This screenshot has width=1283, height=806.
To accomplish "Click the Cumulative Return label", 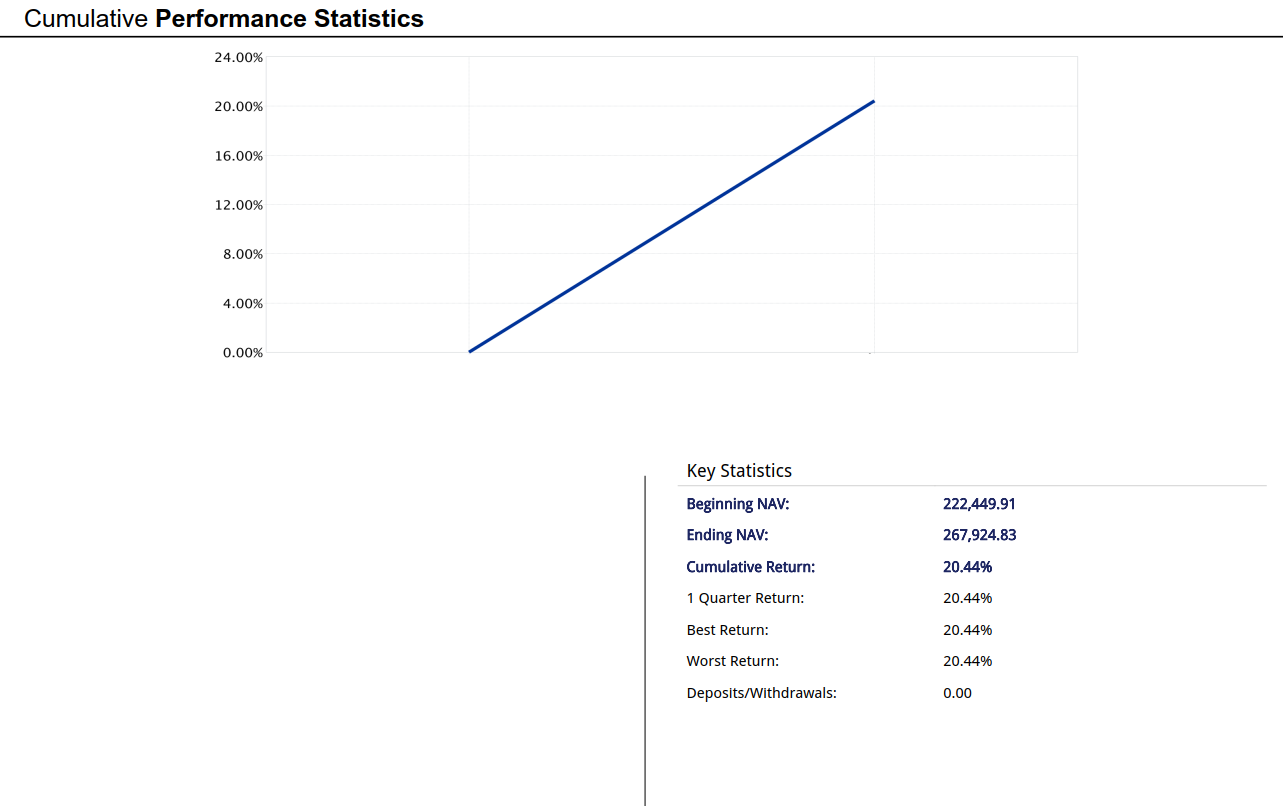I will (x=750, y=567).
